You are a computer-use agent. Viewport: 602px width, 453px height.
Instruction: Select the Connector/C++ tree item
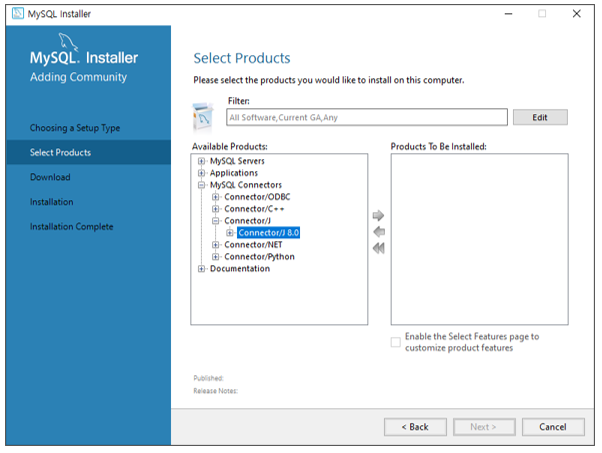(x=254, y=209)
